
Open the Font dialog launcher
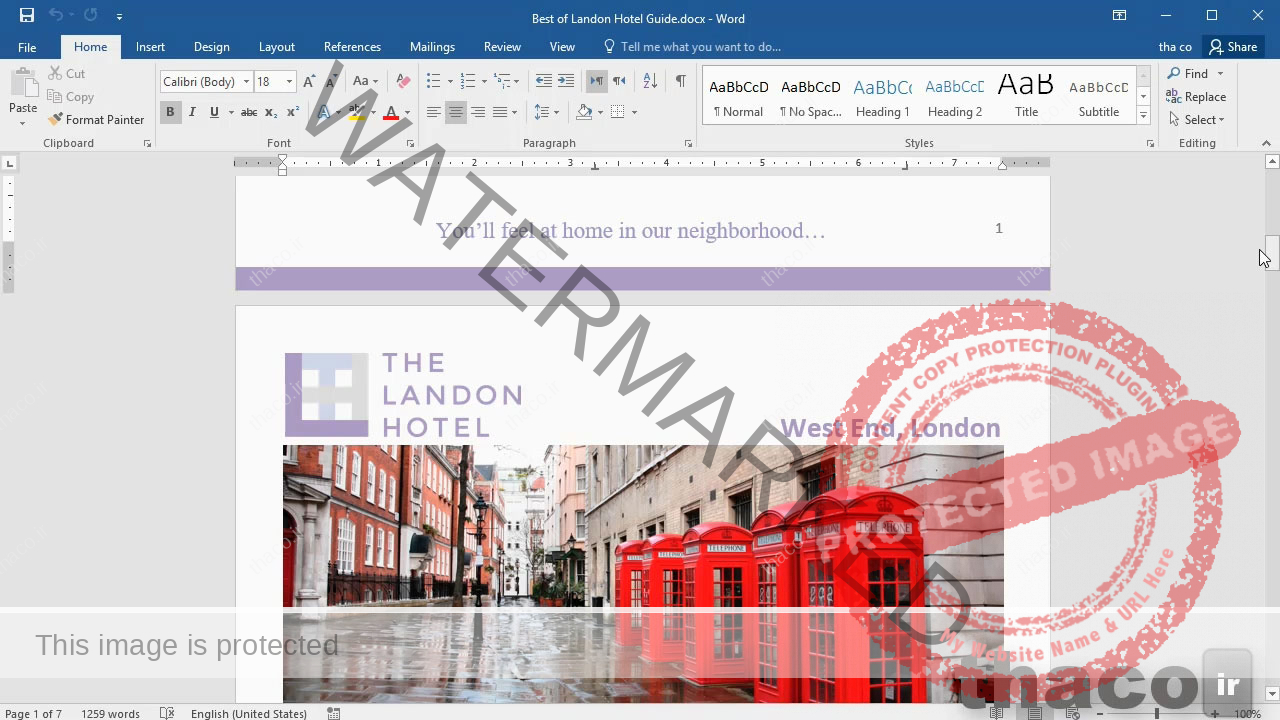pyautogui.click(x=410, y=144)
